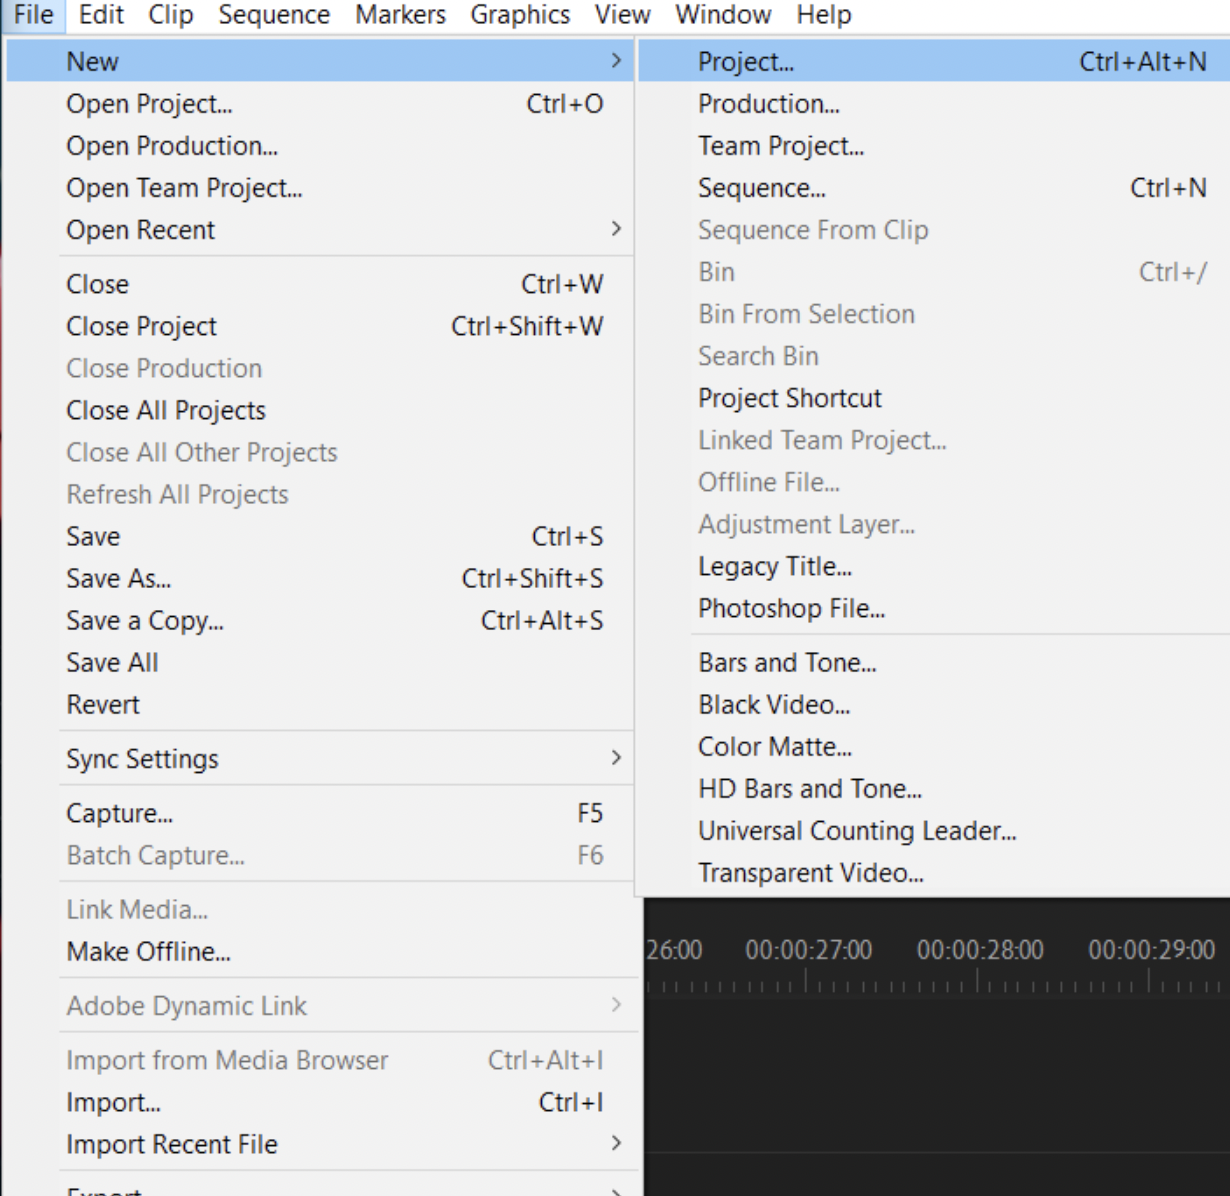Click Adjustment Layer entry

coord(934,524)
